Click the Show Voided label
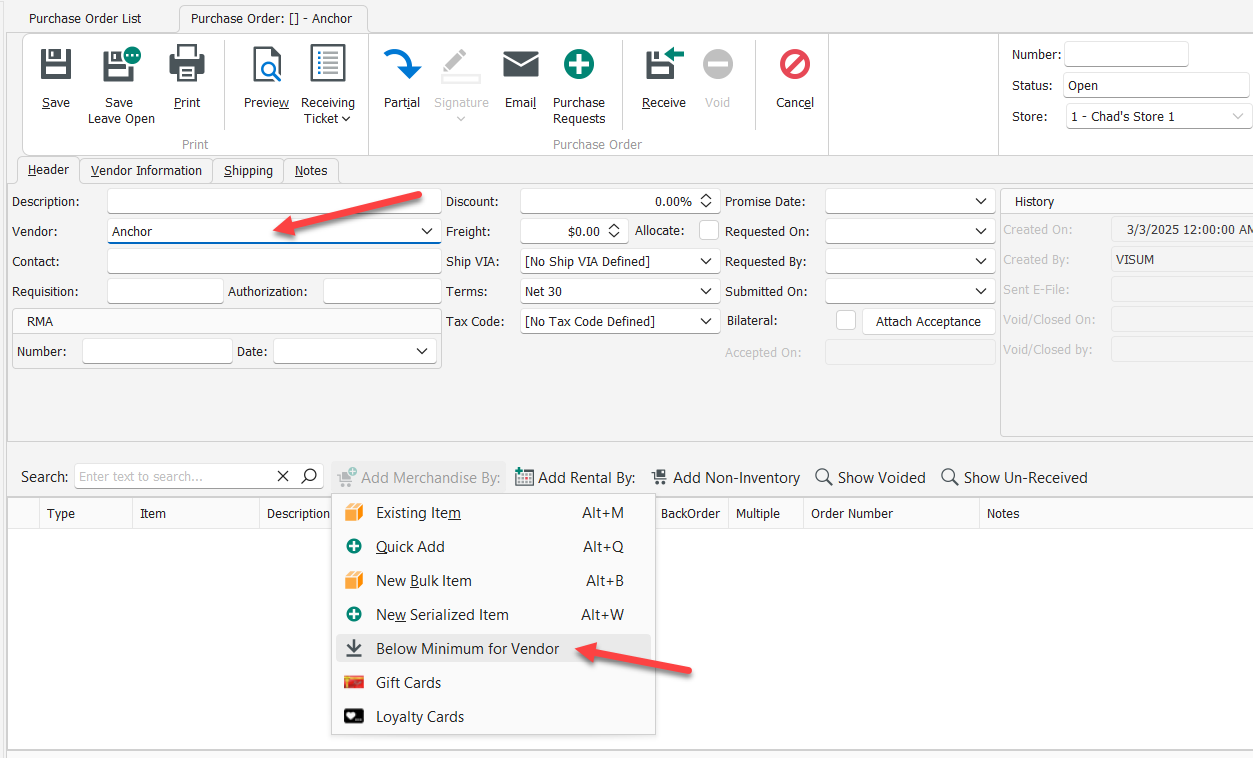Image resolution: width=1253 pixels, height=758 pixels. click(x=882, y=478)
